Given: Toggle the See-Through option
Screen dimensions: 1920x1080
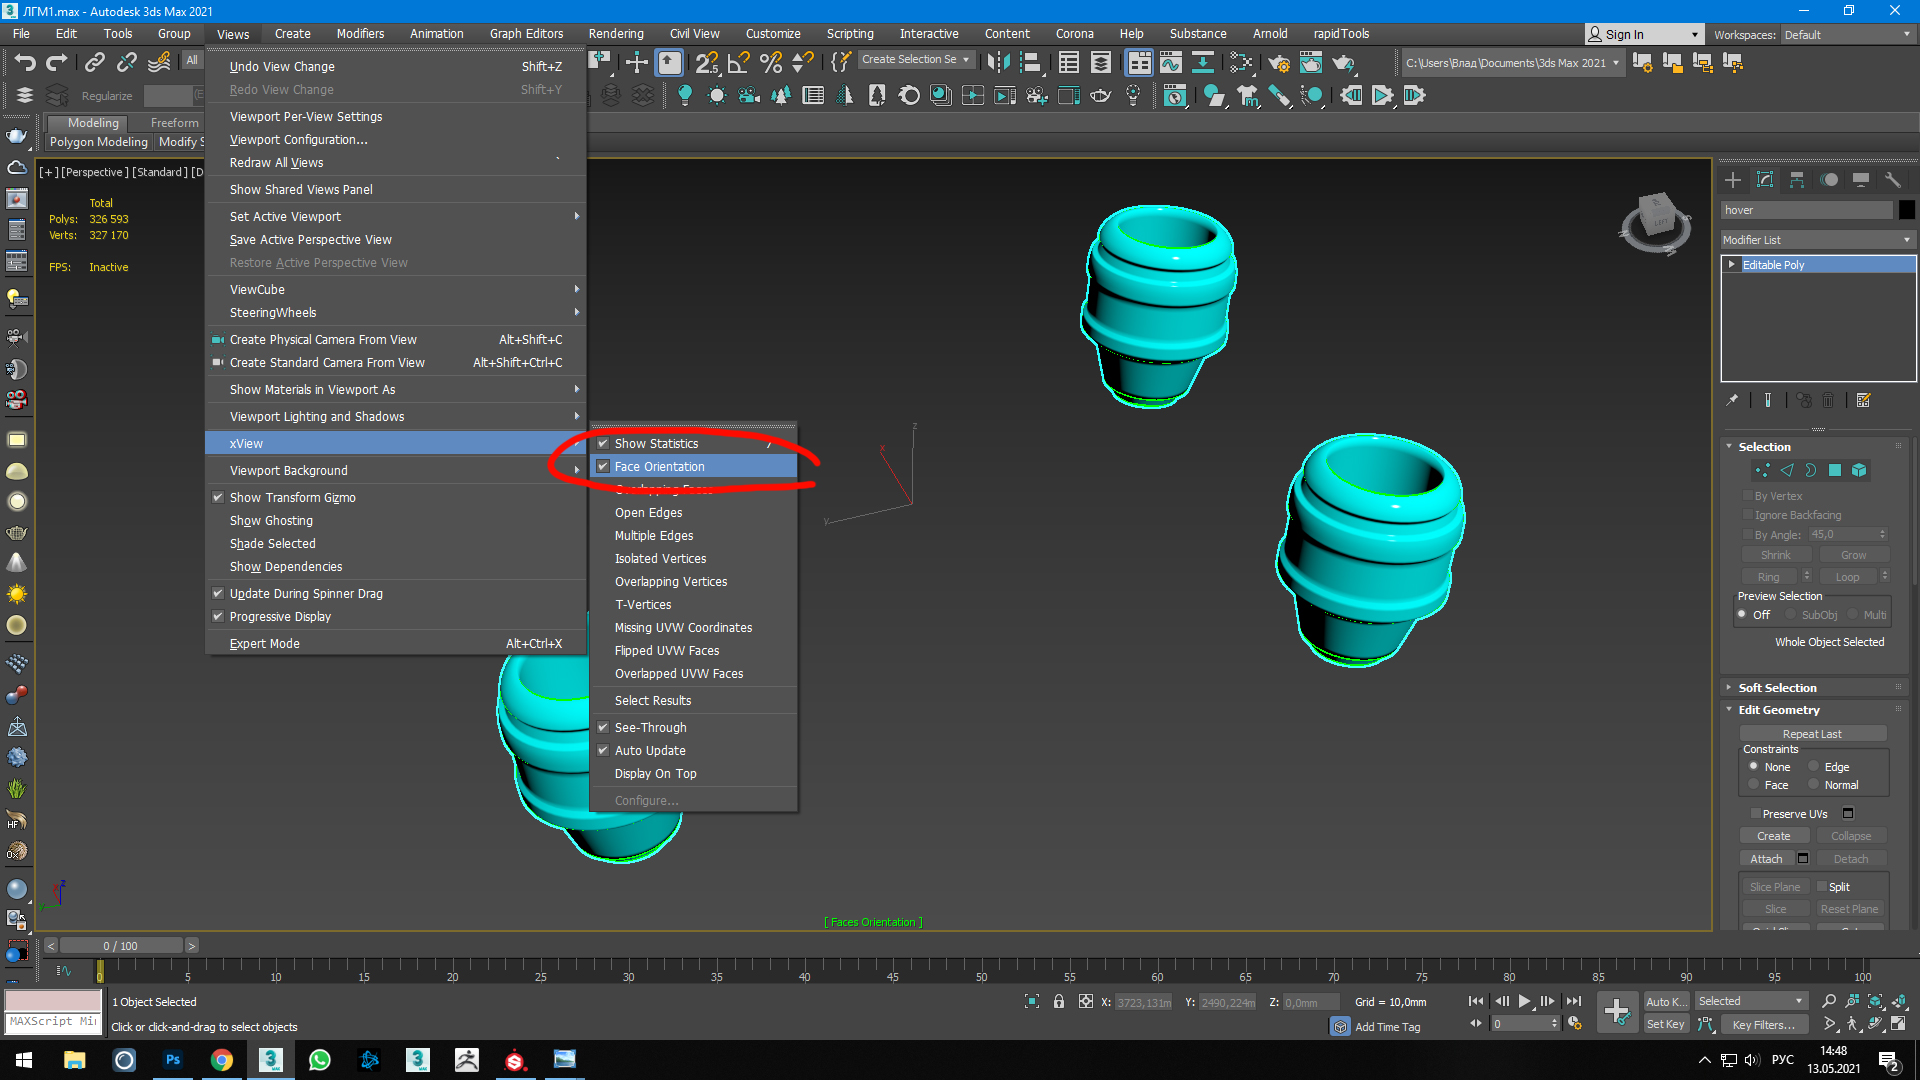Looking at the screenshot, I should pos(650,728).
